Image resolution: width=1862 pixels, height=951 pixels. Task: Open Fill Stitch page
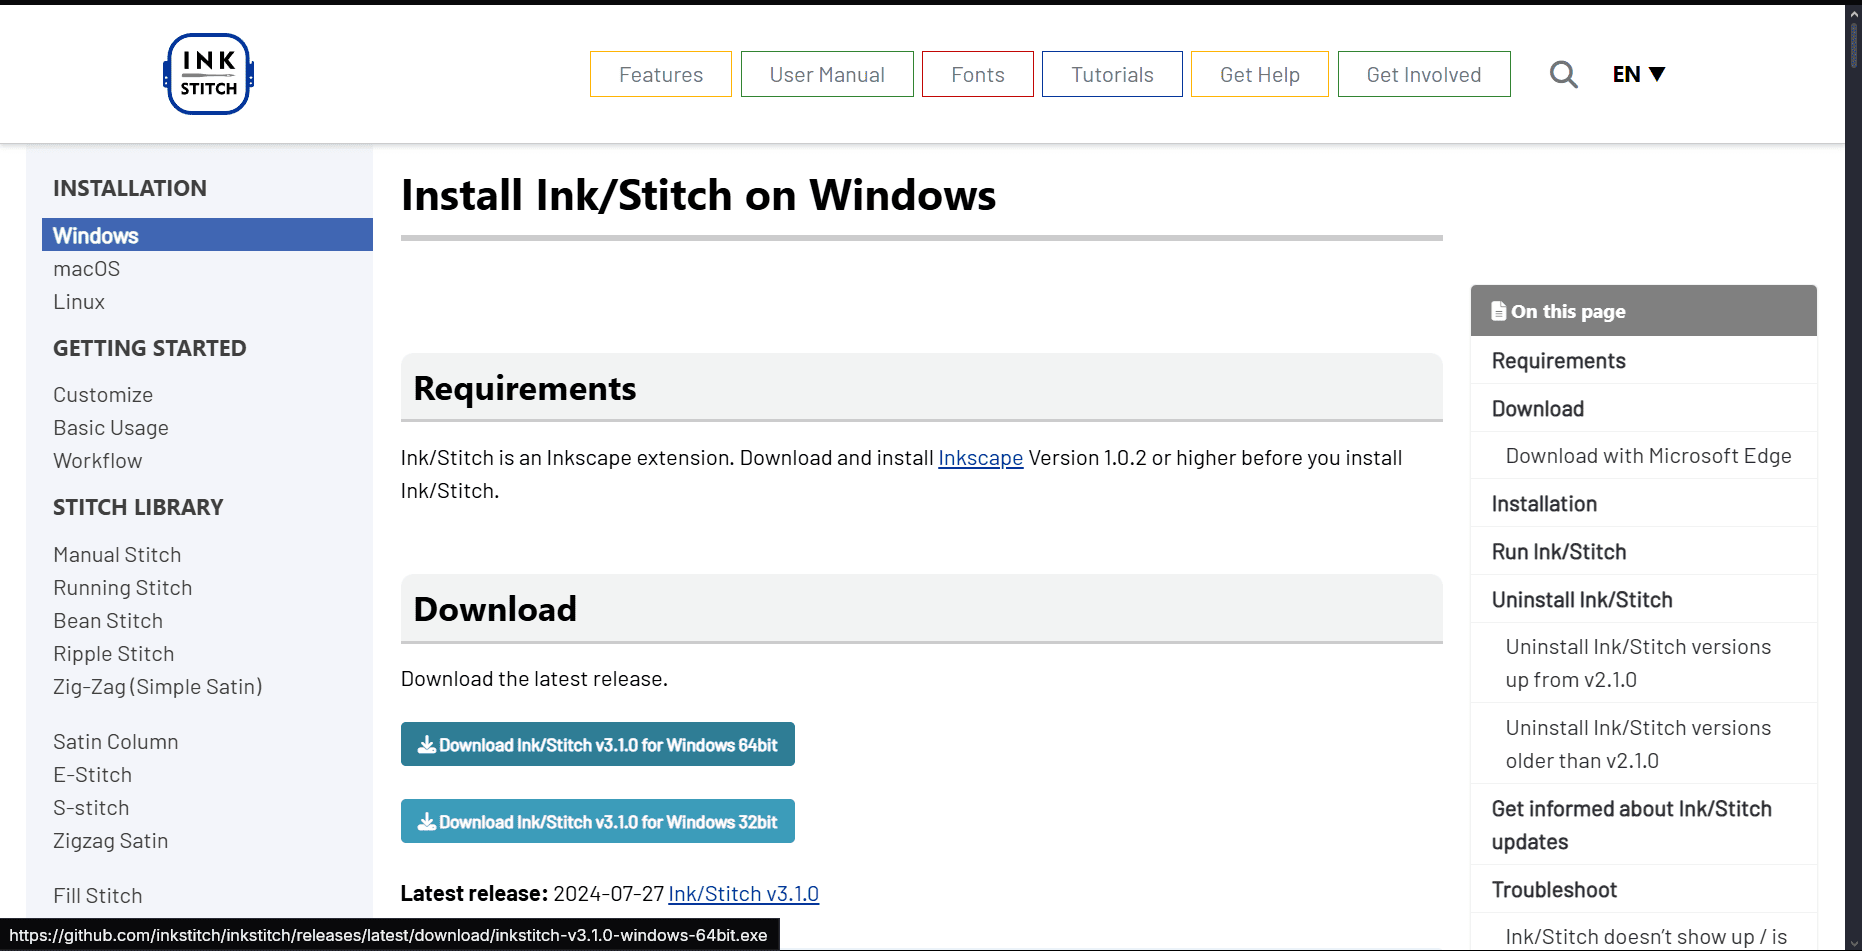coord(98,896)
